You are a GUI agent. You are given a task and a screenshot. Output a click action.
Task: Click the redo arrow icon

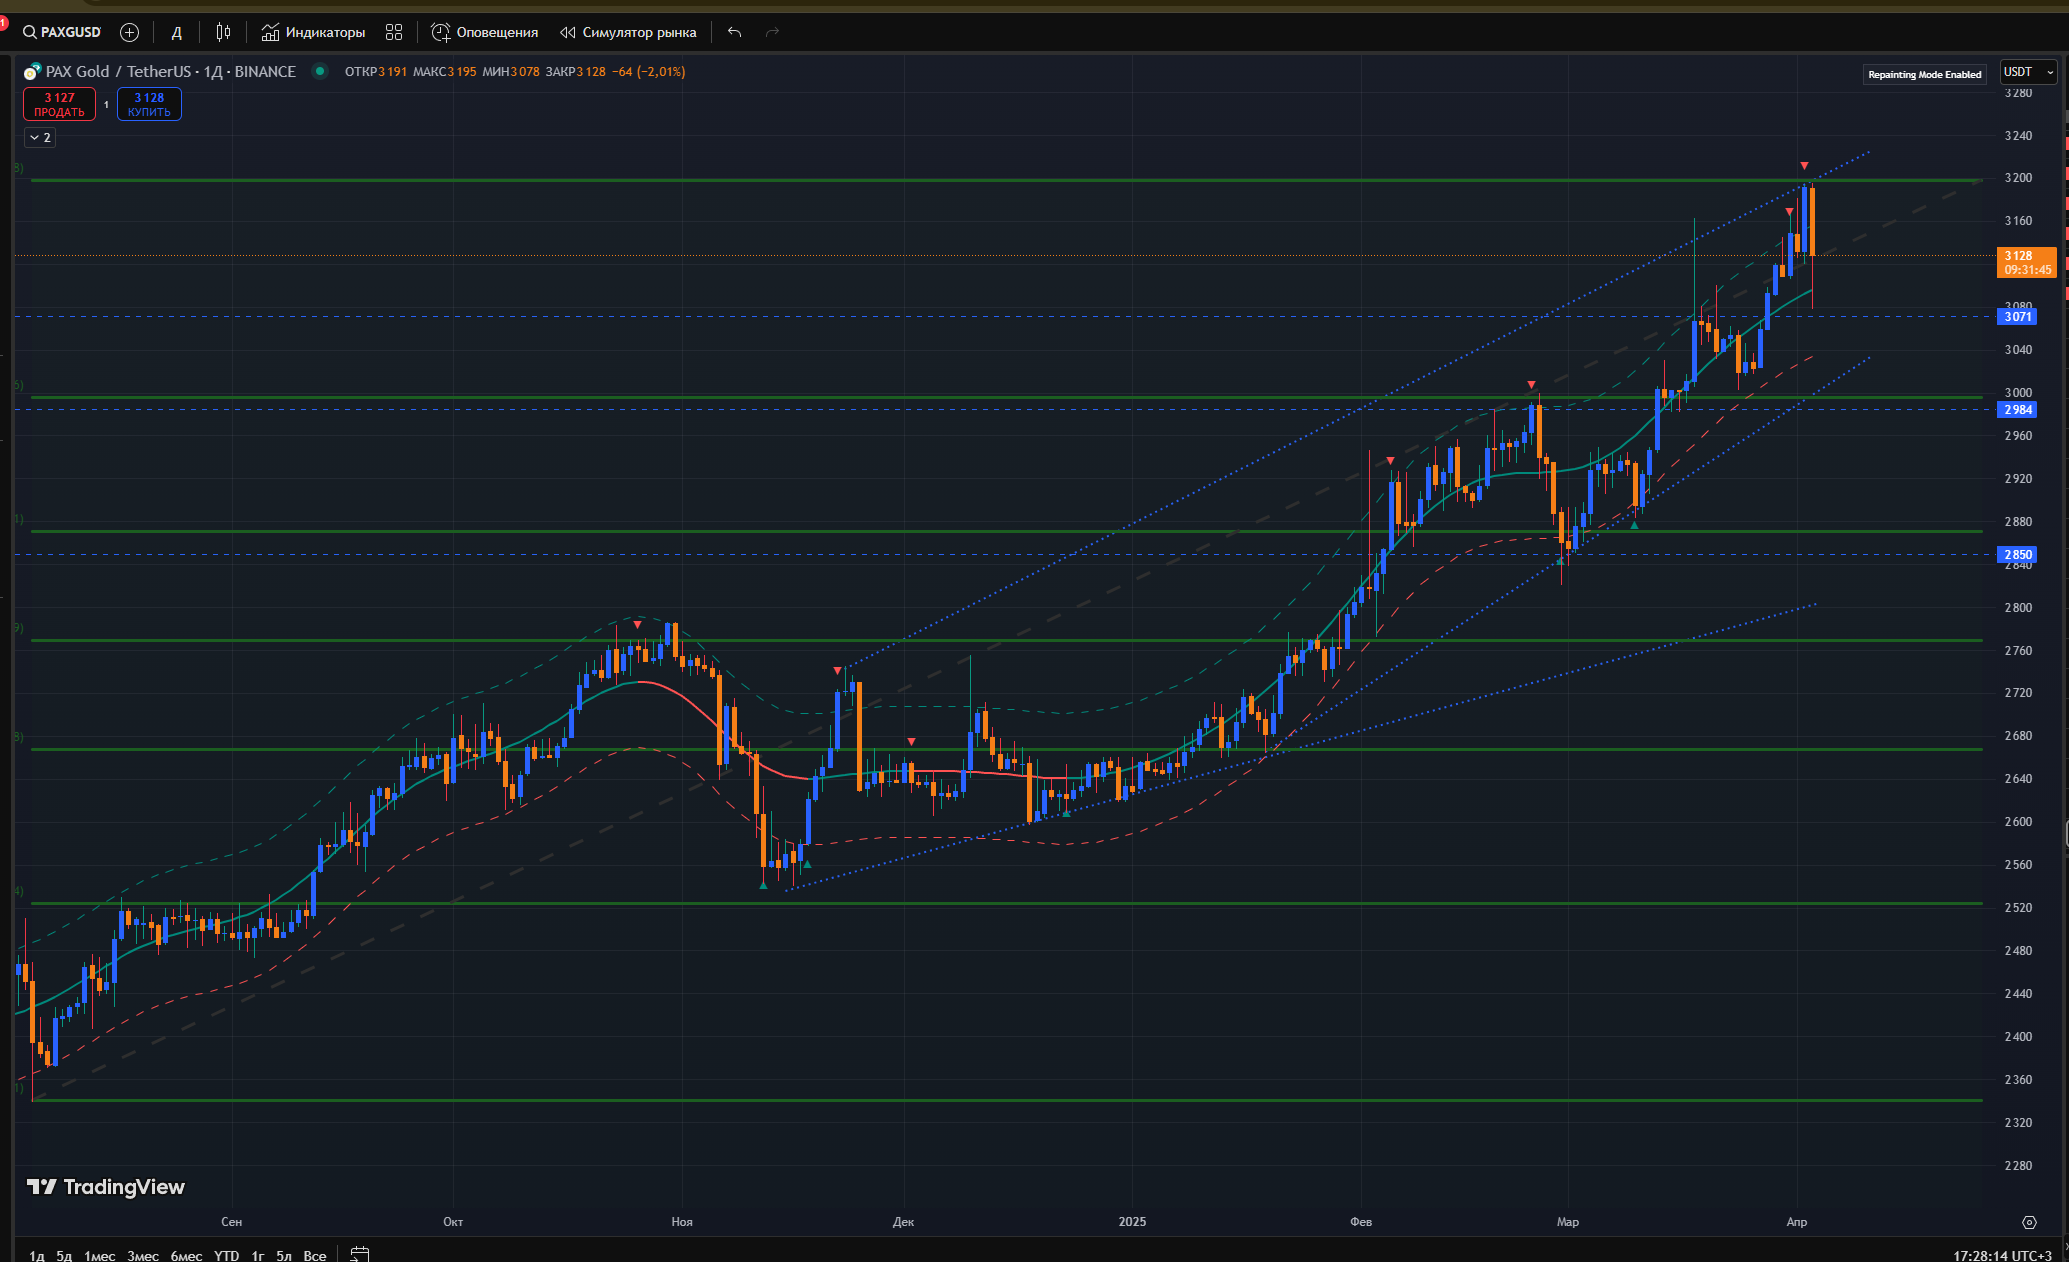pos(772,32)
